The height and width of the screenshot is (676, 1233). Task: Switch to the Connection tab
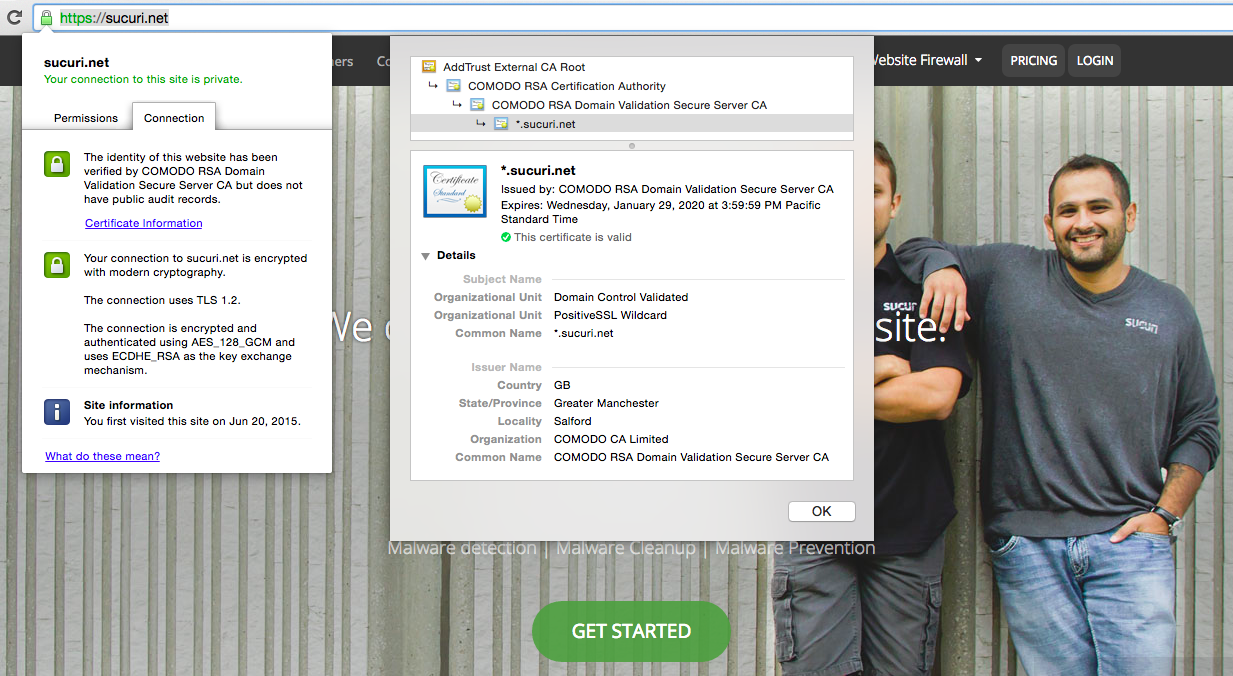[173, 116]
